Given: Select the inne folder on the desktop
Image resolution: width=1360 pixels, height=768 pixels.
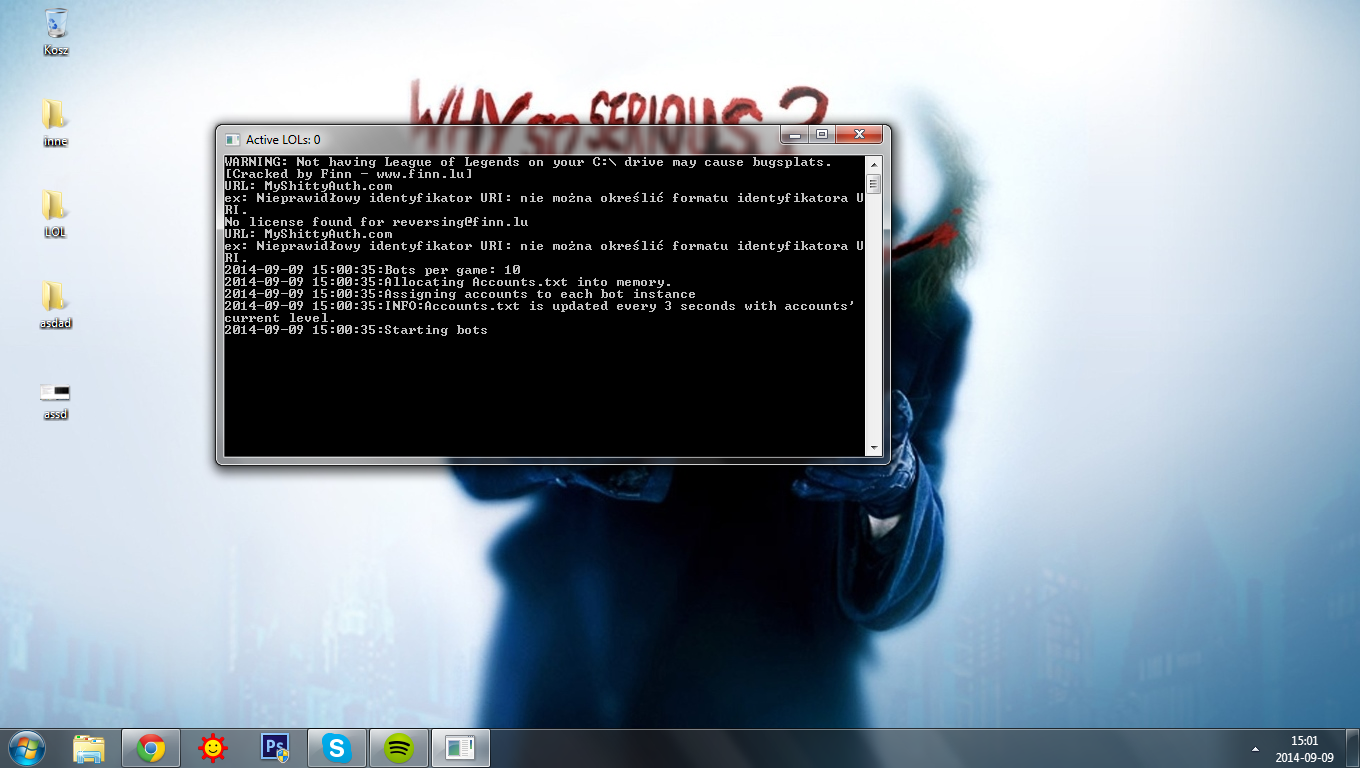Looking at the screenshot, I should pyautogui.click(x=55, y=123).
